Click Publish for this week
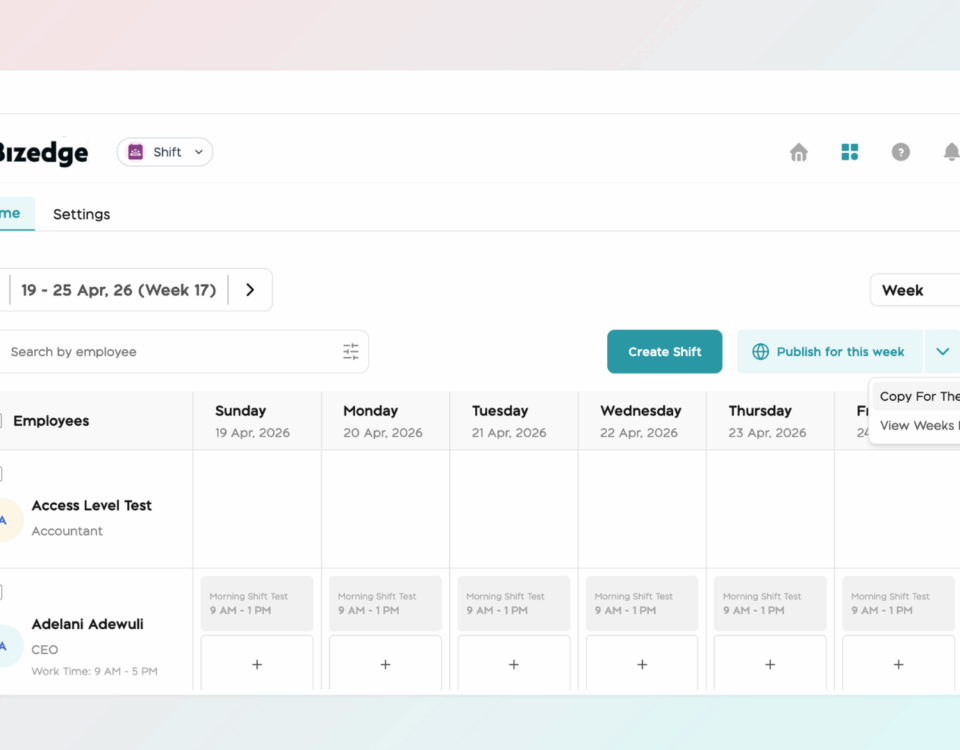This screenshot has height=750, width=960. click(x=830, y=352)
